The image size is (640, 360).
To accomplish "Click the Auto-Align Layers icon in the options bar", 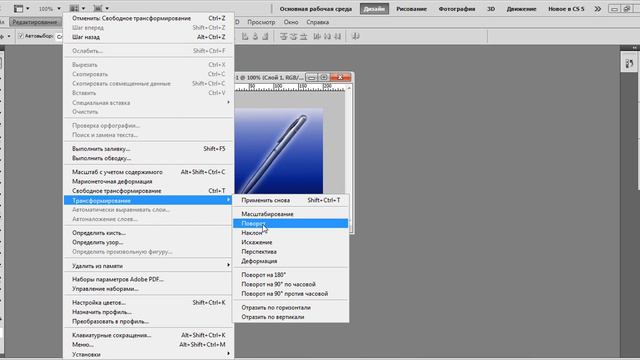I will click(x=356, y=36).
